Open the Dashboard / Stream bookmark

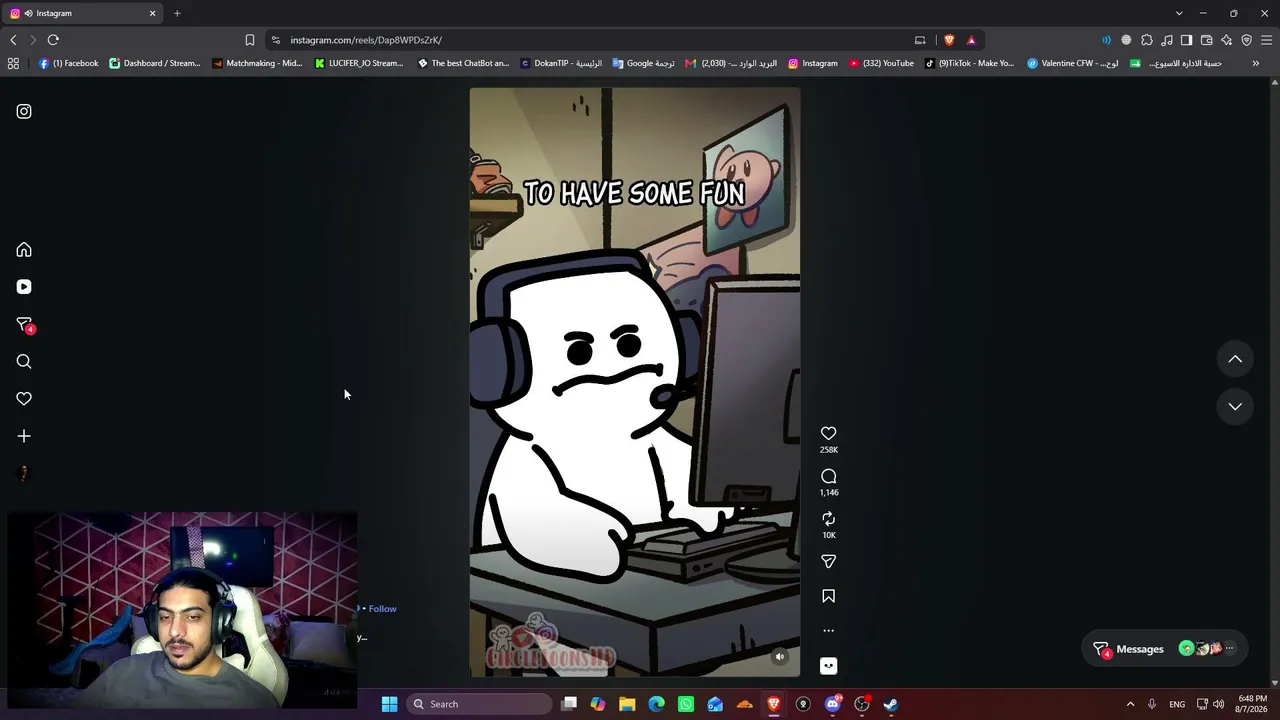155,63
